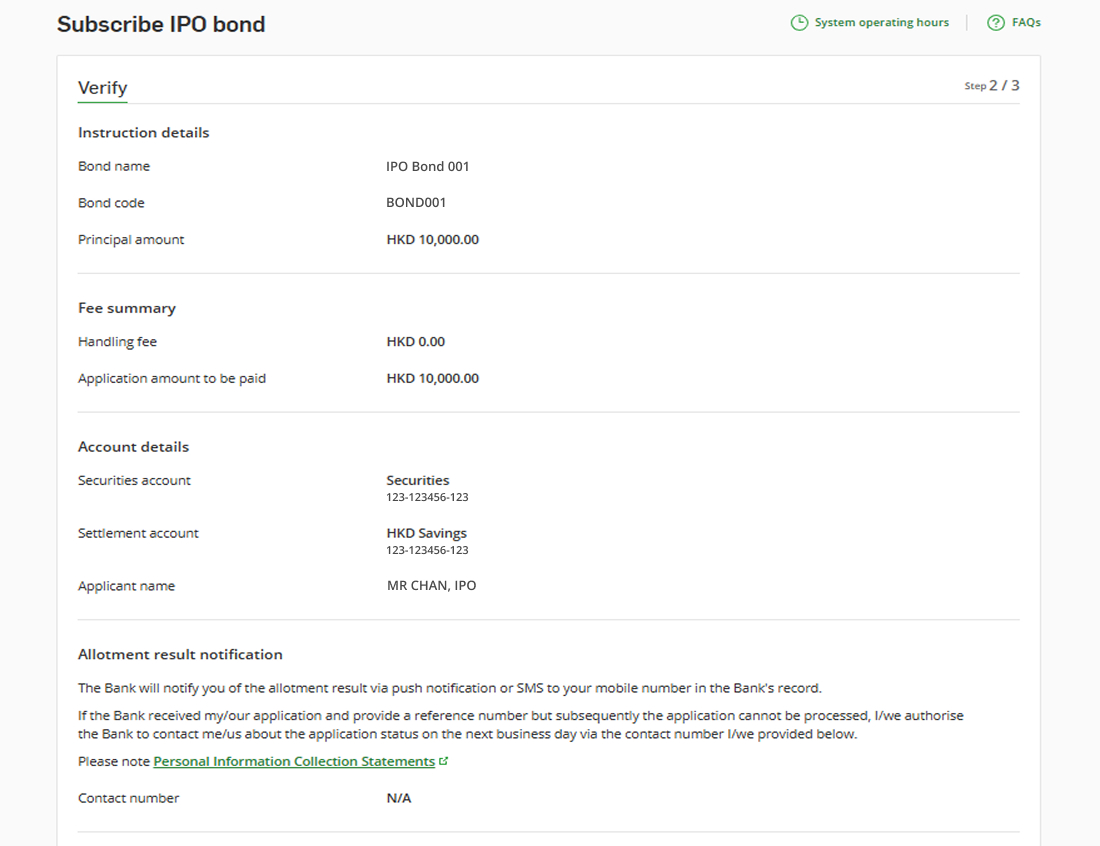The width and height of the screenshot is (1100, 846).
Task: Click the Step 2 / 3 indicator
Action: coord(991,86)
